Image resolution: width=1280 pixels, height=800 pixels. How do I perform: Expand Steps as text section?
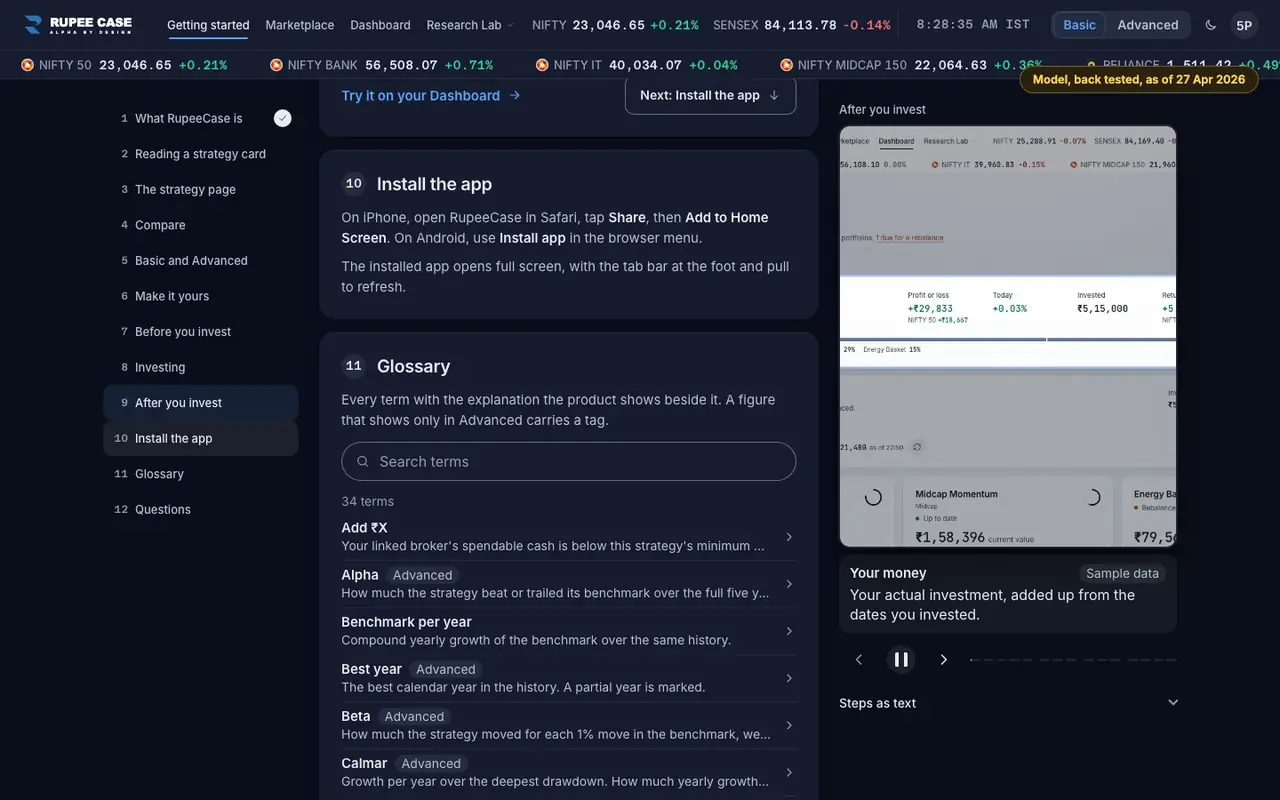point(1008,703)
